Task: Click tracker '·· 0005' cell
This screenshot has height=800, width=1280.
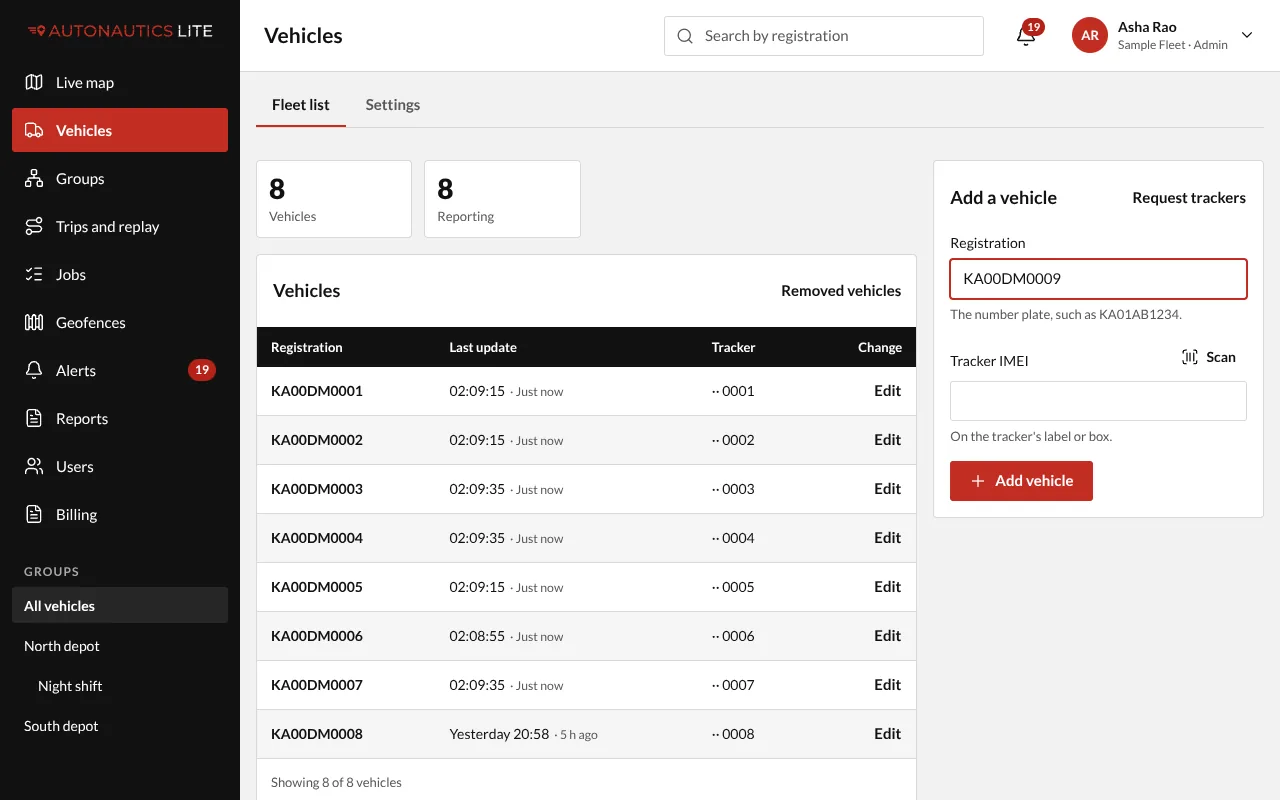Action: tap(733, 587)
